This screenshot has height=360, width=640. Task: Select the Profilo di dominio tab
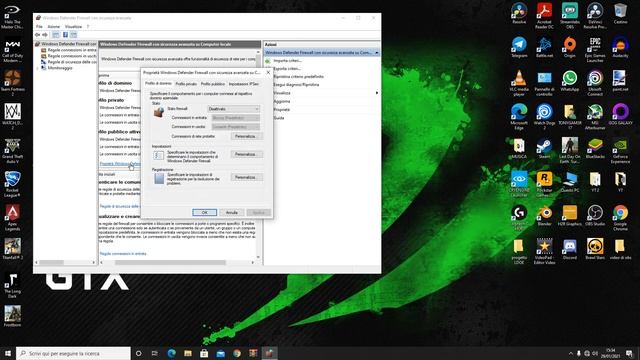159,83
